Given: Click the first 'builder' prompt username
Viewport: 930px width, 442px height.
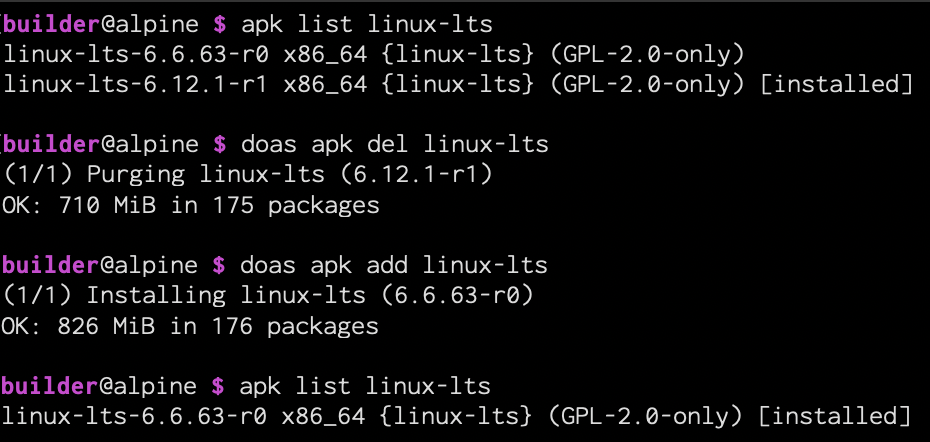Looking at the screenshot, I should point(51,25).
